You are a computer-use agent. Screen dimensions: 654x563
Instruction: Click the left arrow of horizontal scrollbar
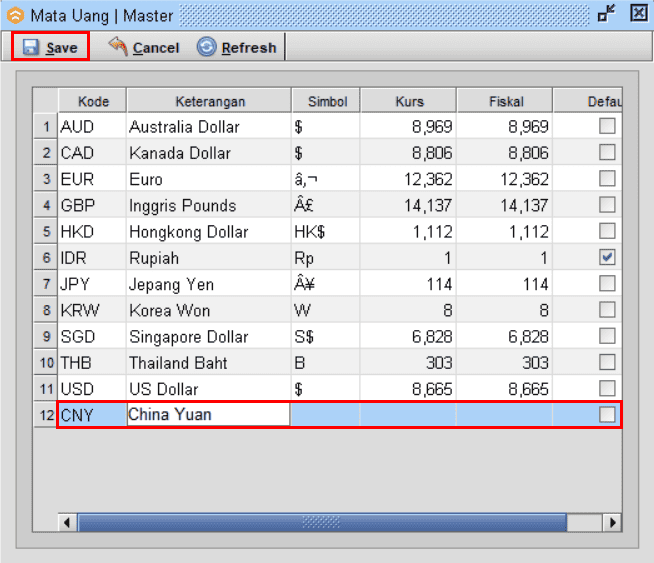67,522
